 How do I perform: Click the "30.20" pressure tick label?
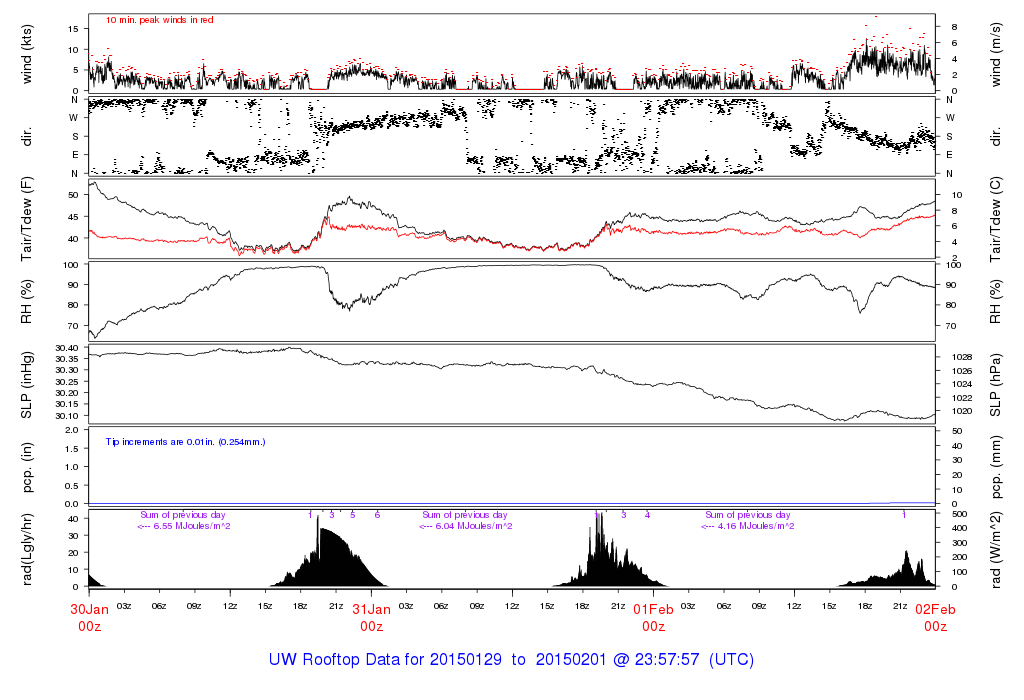pos(67,393)
